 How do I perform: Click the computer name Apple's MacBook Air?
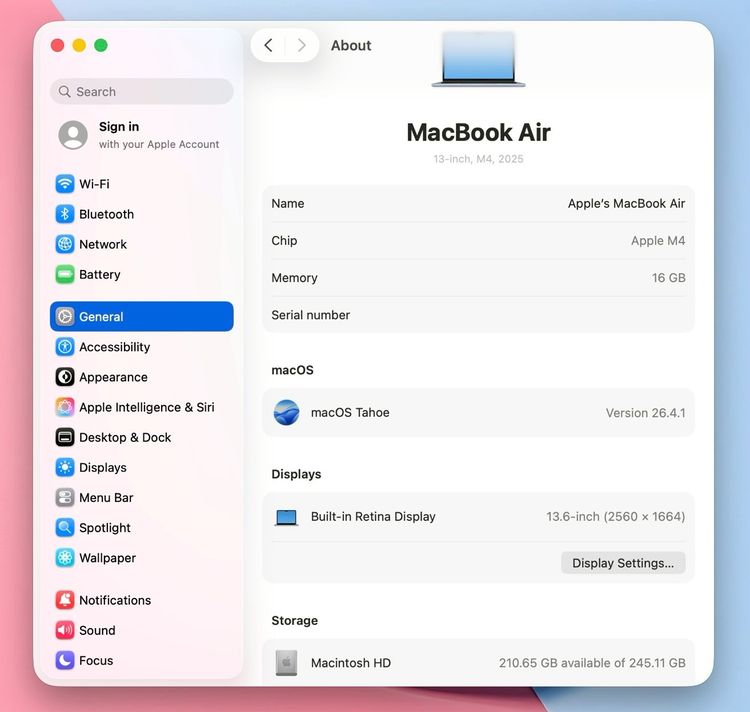[x=626, y=204]
